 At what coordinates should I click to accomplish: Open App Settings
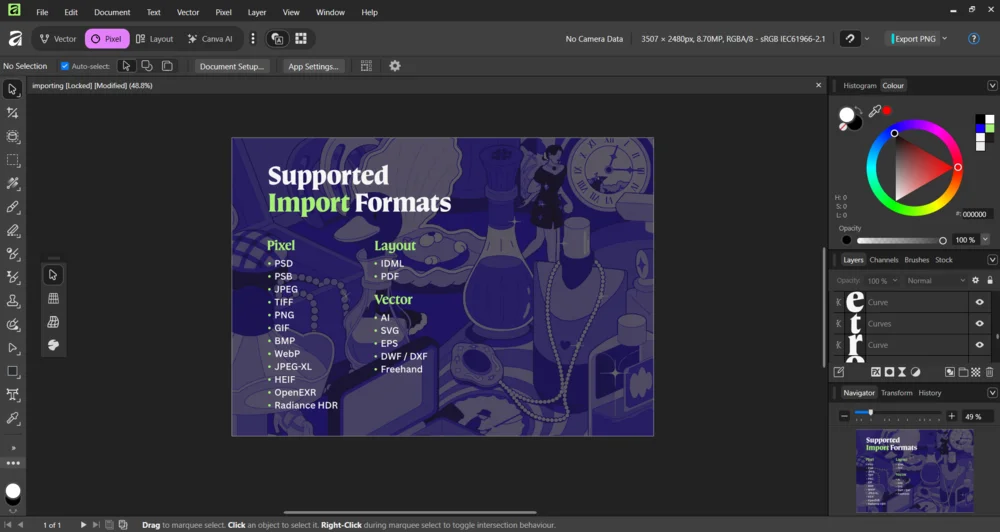pos(313,66)
